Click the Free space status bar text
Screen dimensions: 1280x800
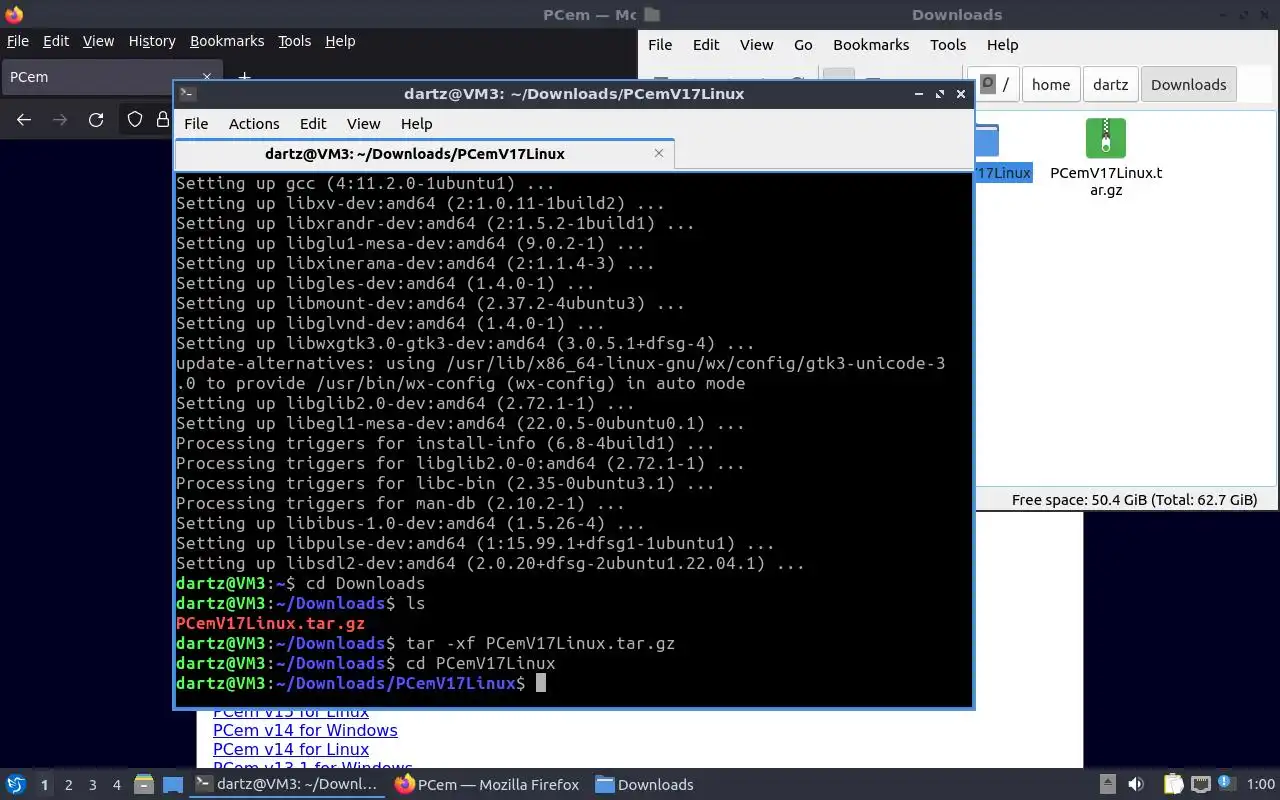point(1134,500)
